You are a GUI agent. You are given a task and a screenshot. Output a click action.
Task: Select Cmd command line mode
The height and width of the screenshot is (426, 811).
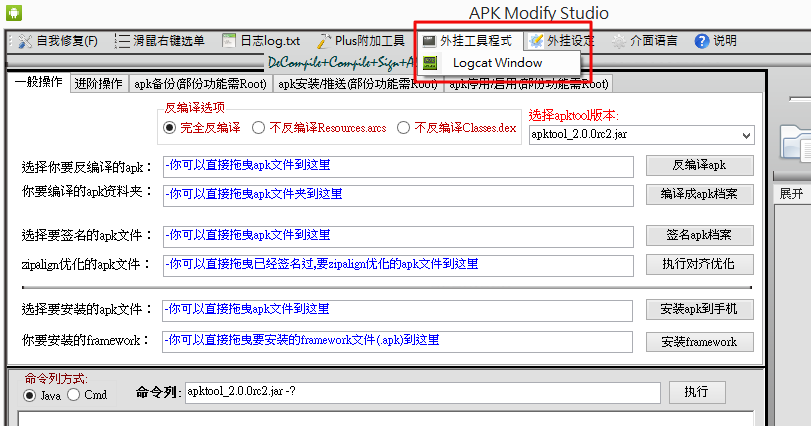73,395
